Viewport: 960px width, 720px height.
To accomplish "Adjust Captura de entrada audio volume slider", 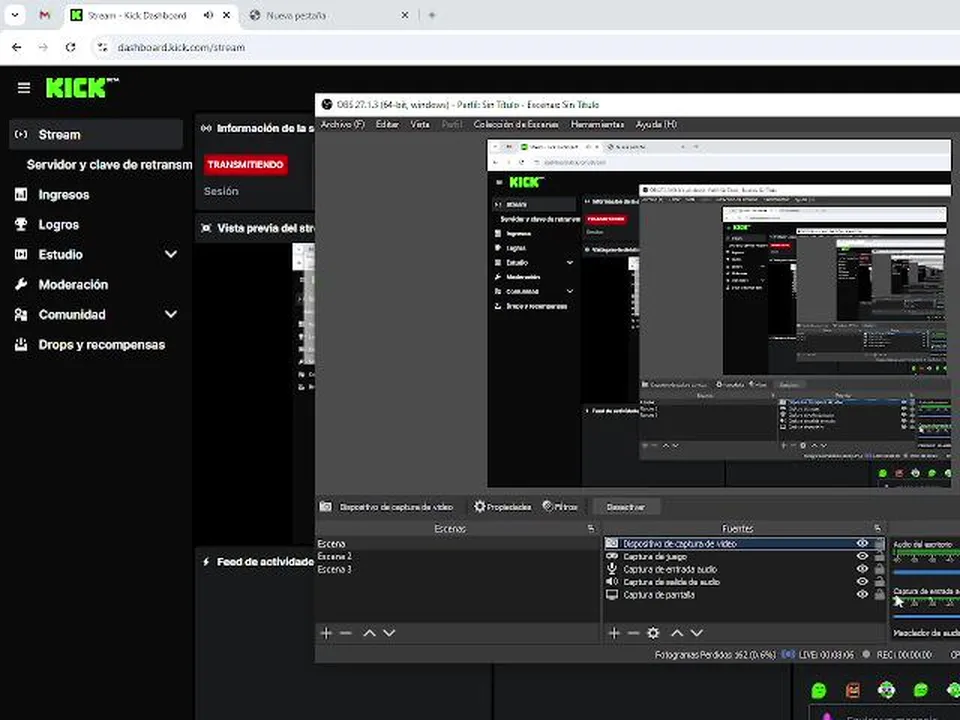I will (926, 617).
